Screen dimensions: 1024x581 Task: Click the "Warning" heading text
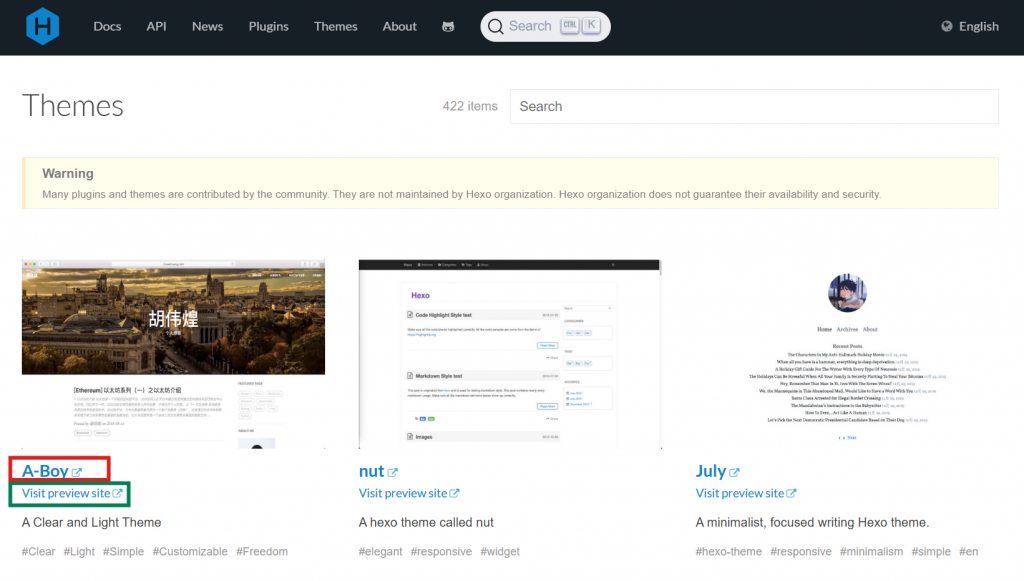68,174
